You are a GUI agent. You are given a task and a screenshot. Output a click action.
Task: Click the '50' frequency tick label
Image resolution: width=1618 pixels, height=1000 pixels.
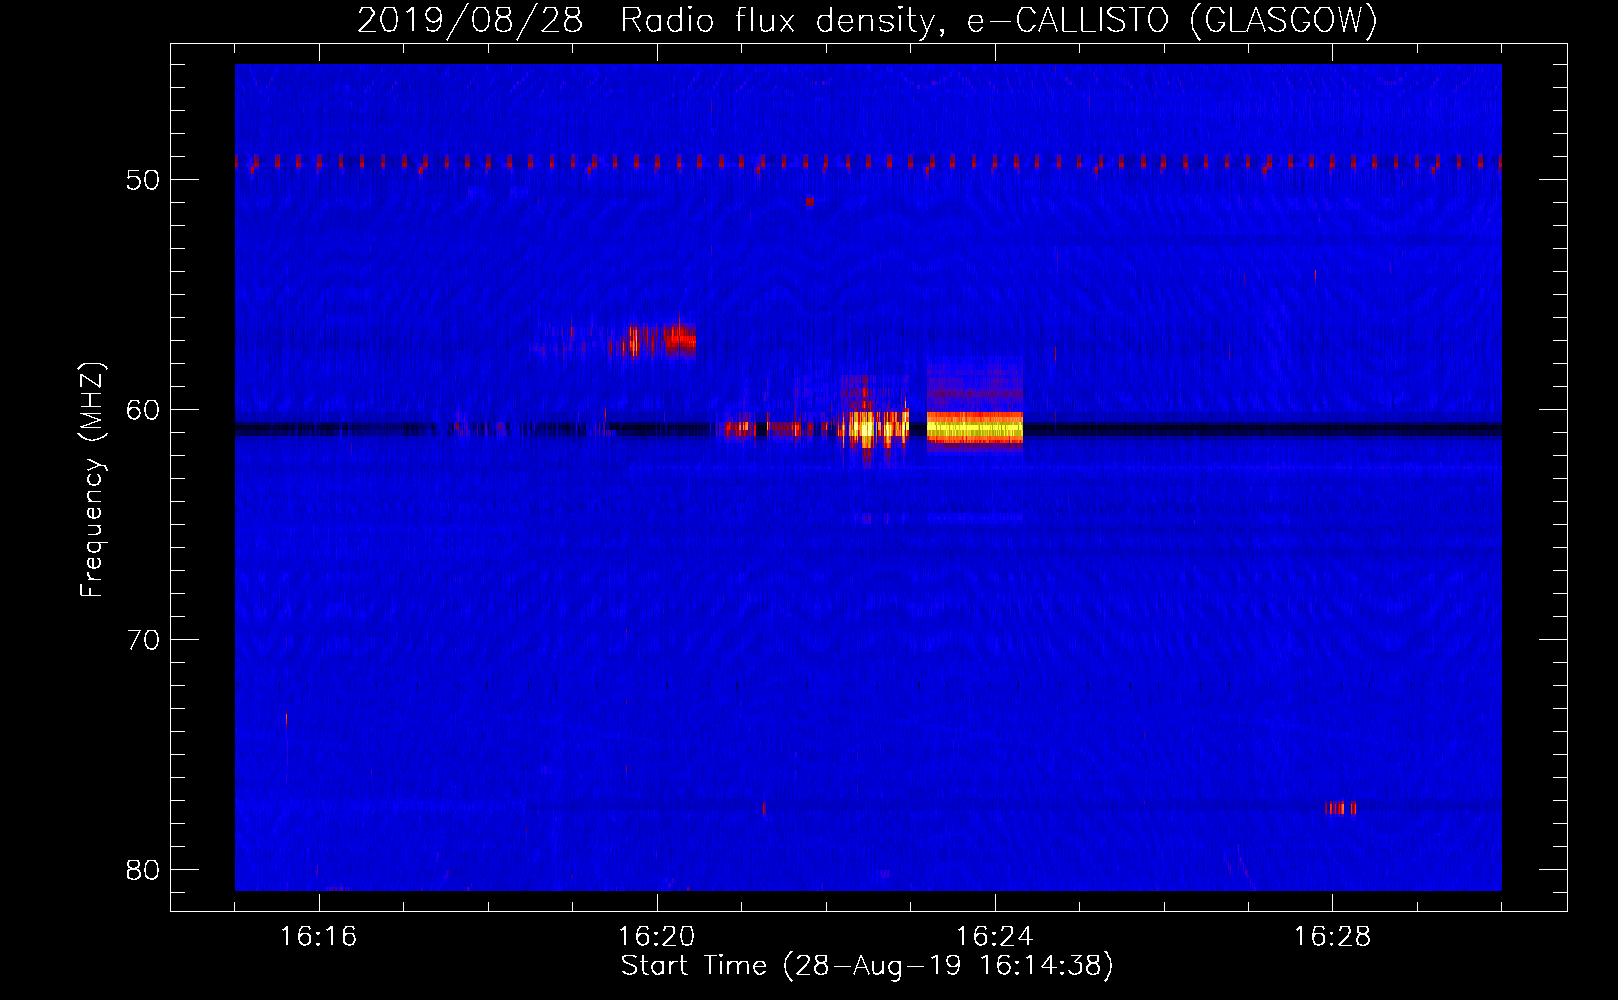[x=143, y=180]
